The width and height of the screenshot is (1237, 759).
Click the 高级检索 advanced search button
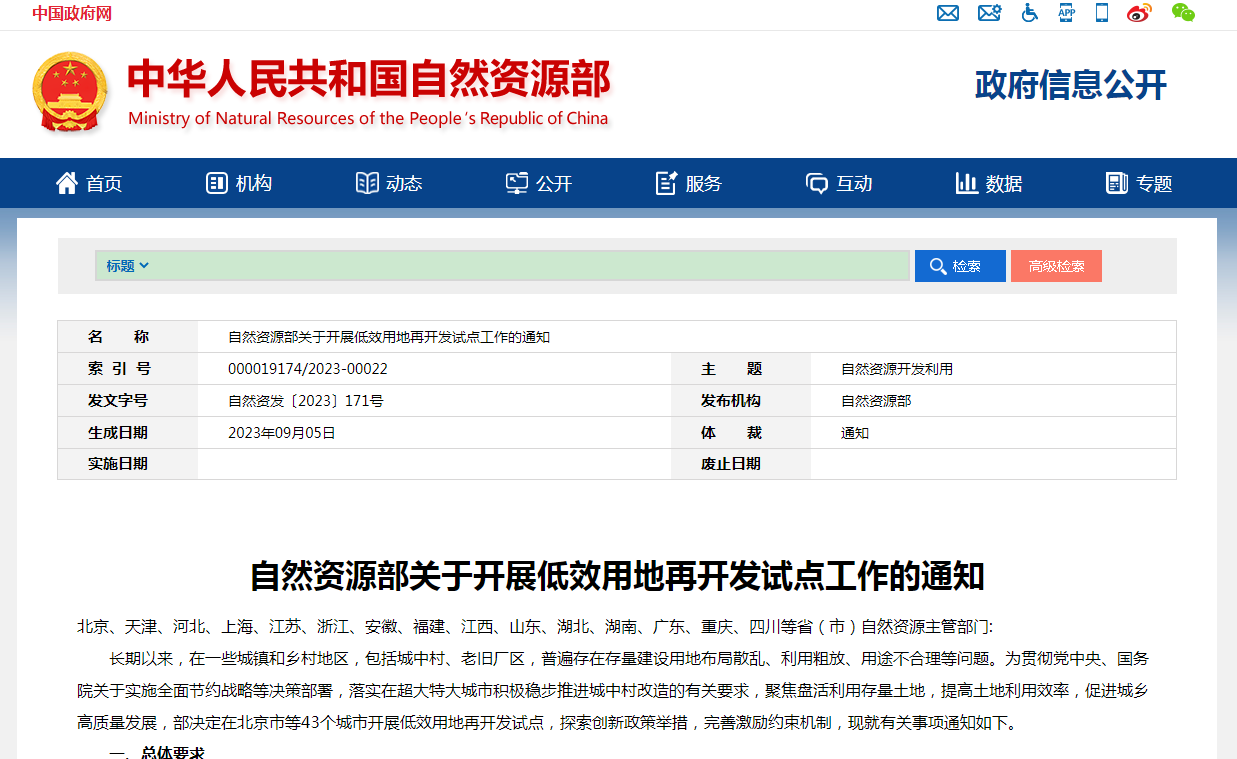[x=1056, y=266]
